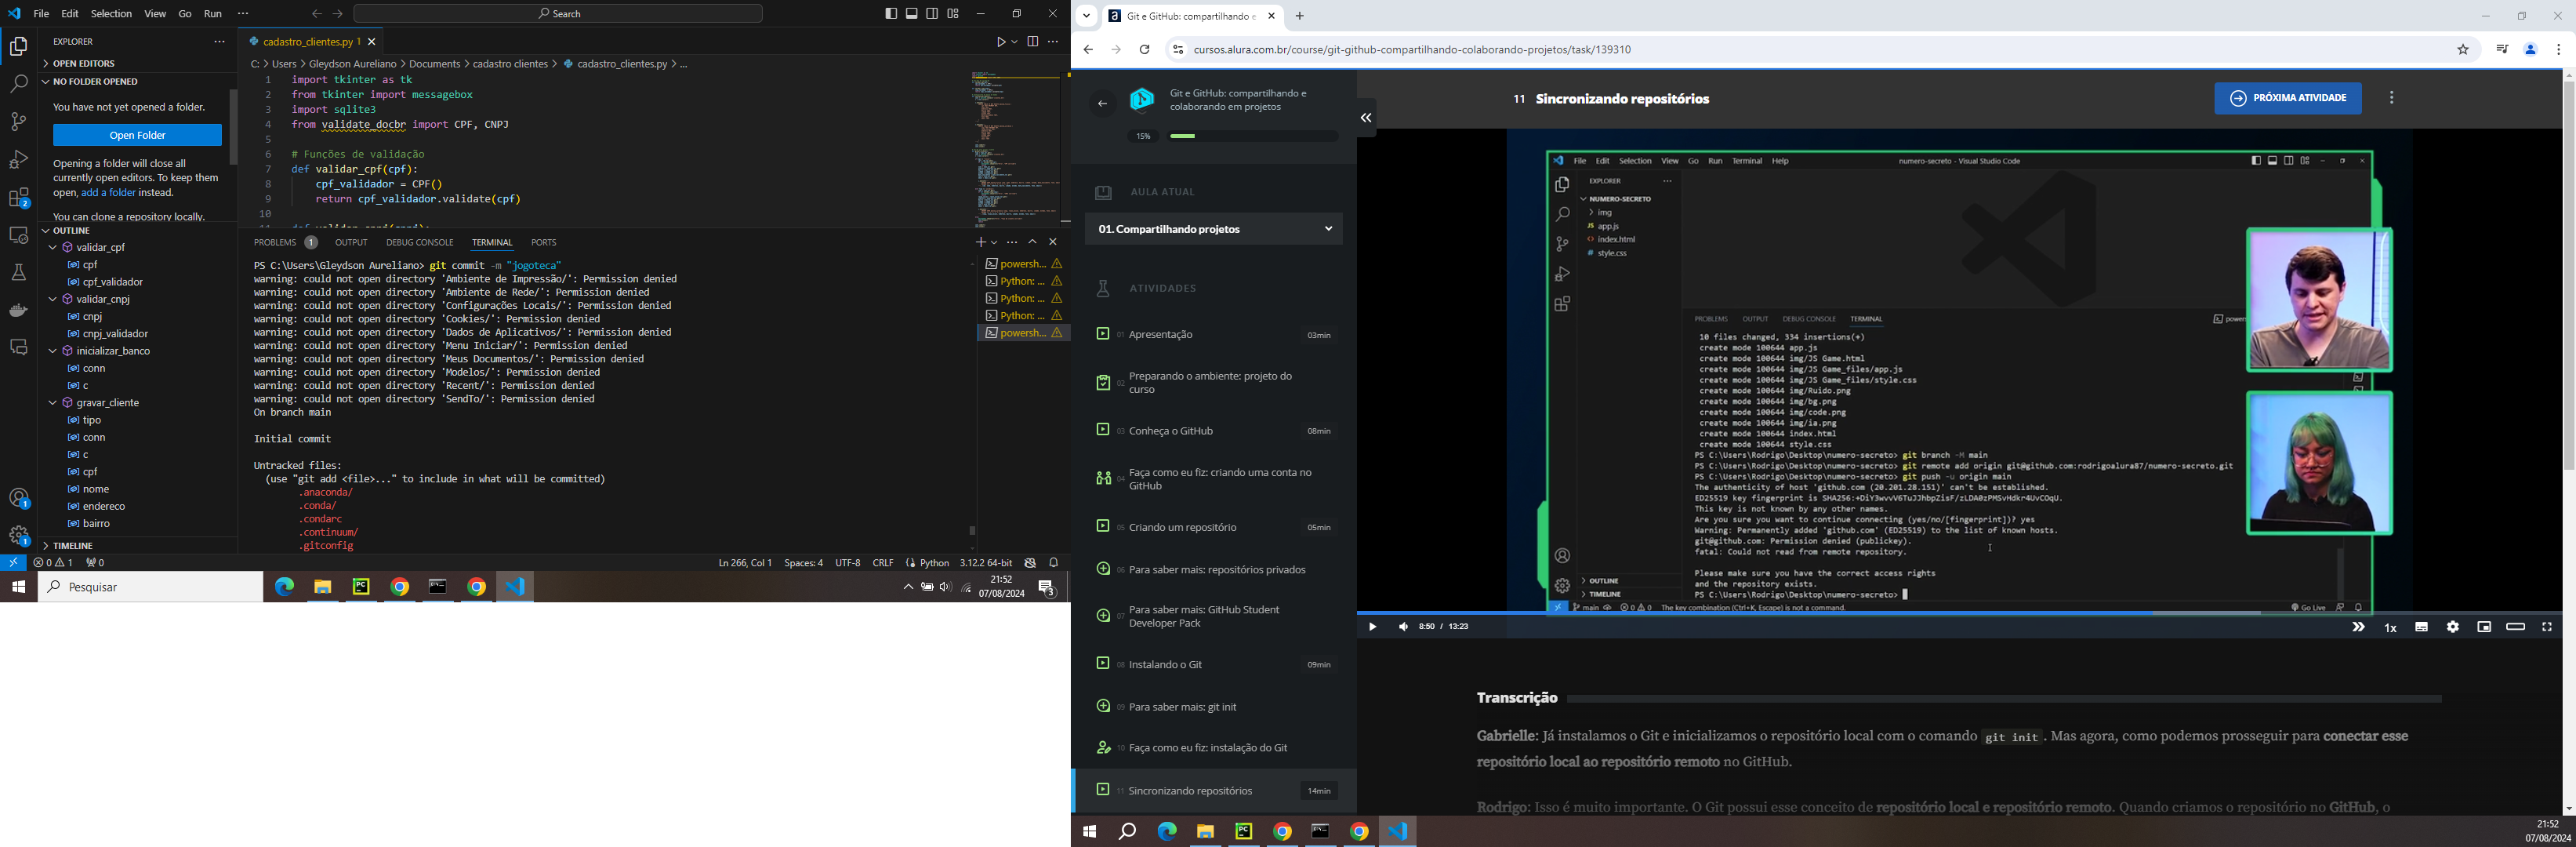Image resolution: width=2576 pixels, height=847 pixels.
Task: Open the new terminal profile dropdown
Action: (x=994, y=242)
